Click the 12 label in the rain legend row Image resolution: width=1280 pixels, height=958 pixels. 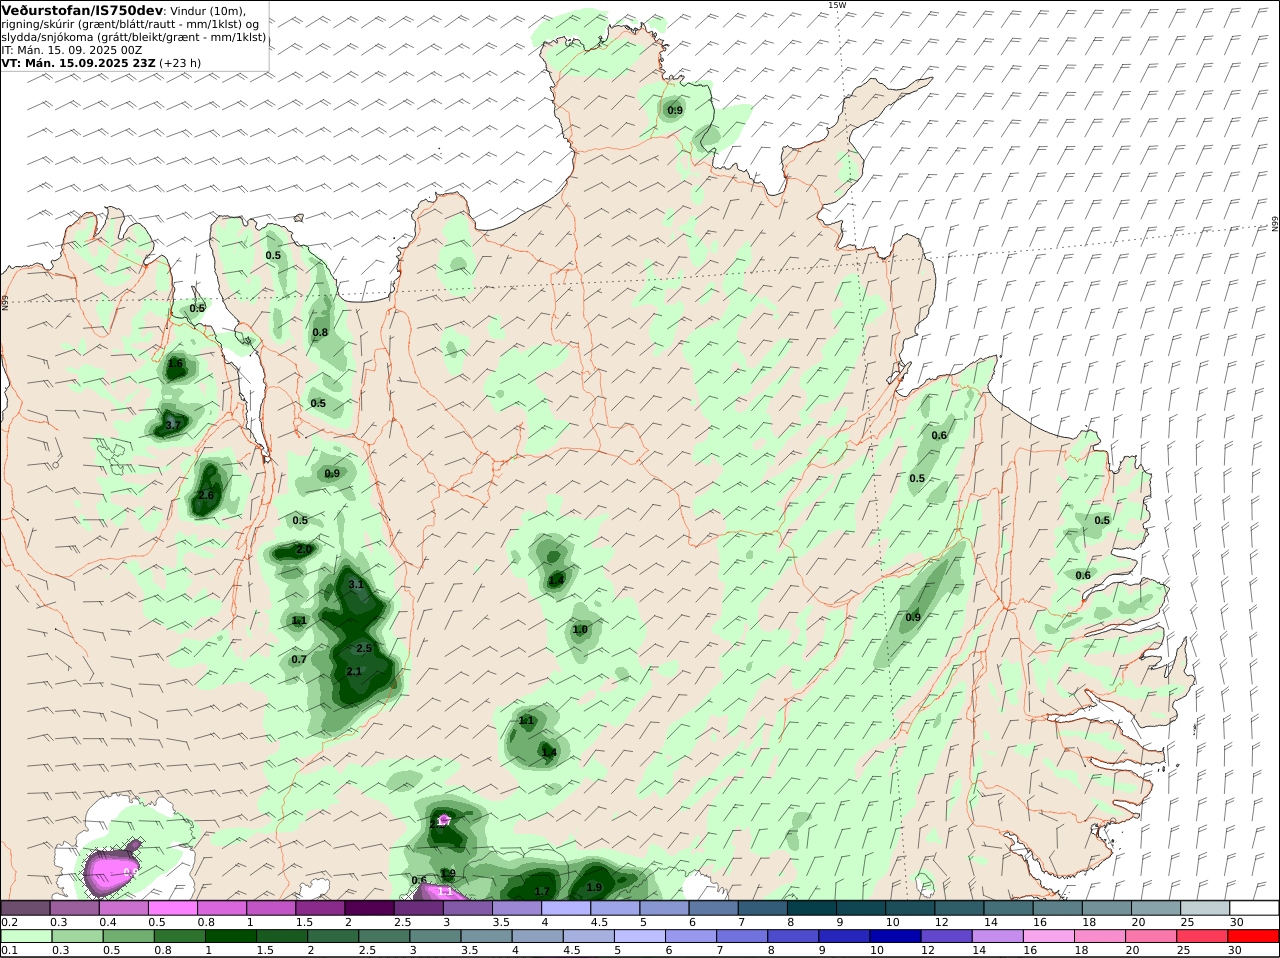pyautogui.click(x=926, y=951)
